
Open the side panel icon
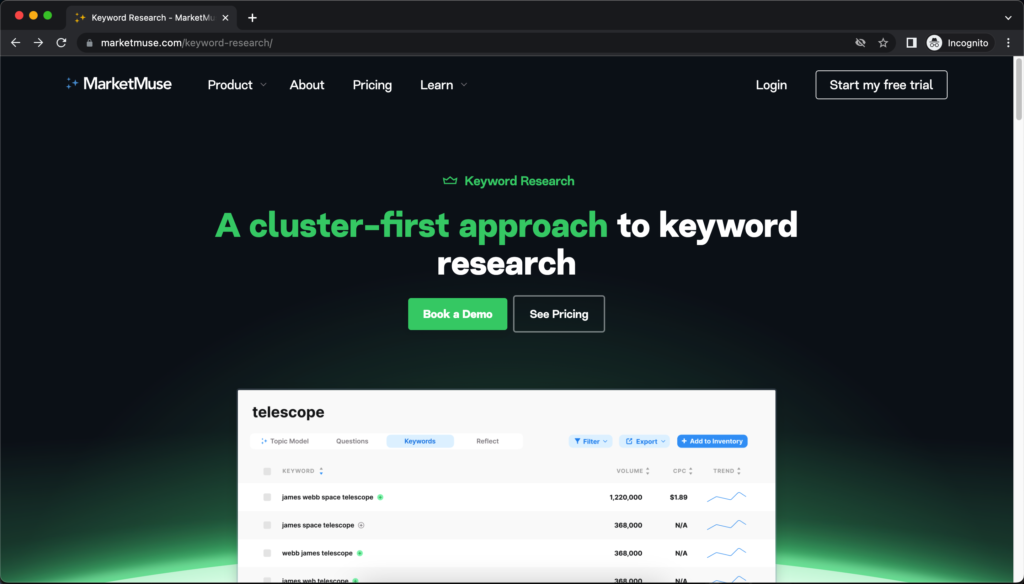point(911,42)
